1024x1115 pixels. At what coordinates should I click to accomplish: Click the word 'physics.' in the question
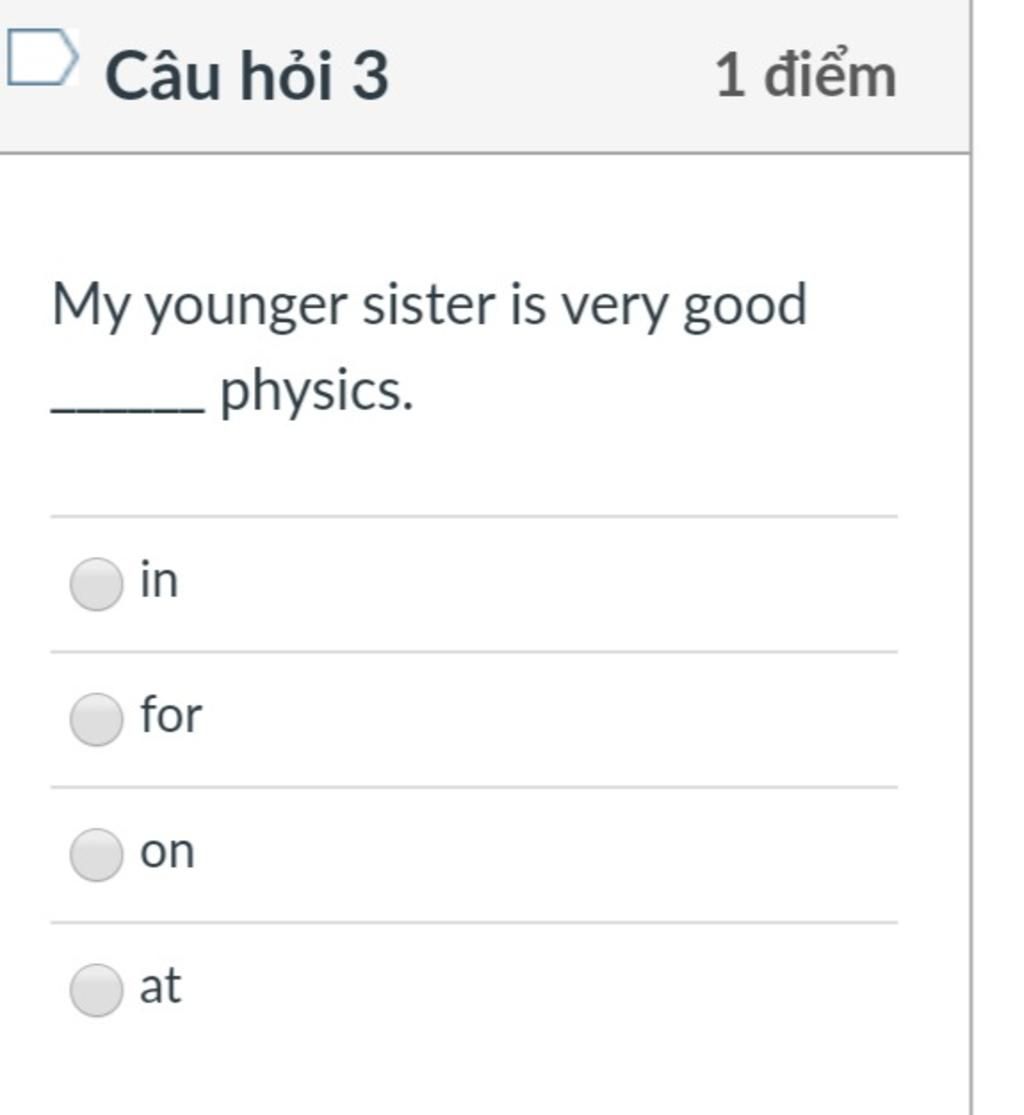tap(316, 391)
